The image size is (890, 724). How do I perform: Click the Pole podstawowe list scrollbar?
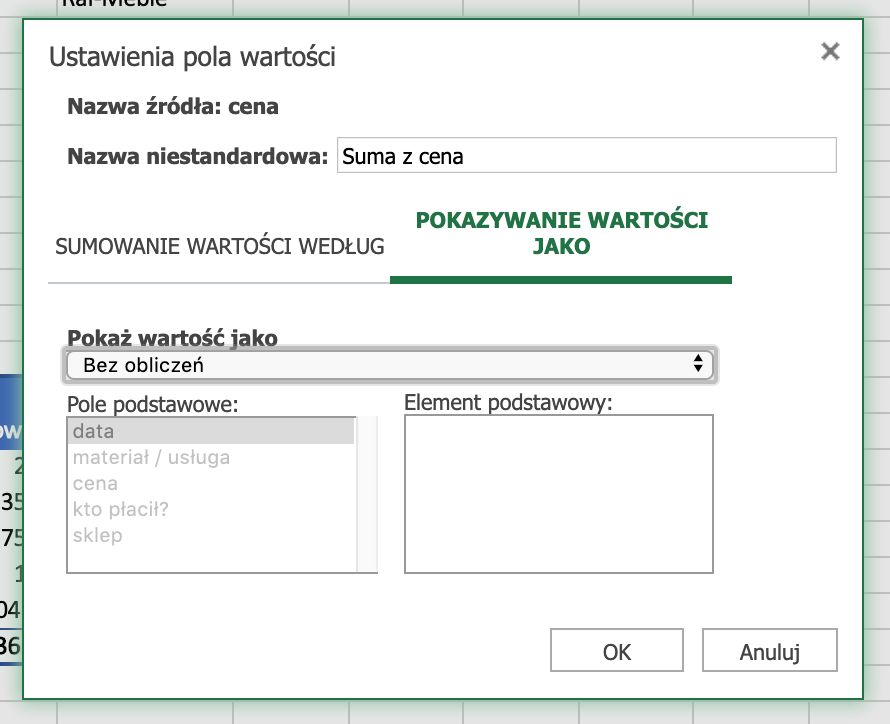pos(367,494)
